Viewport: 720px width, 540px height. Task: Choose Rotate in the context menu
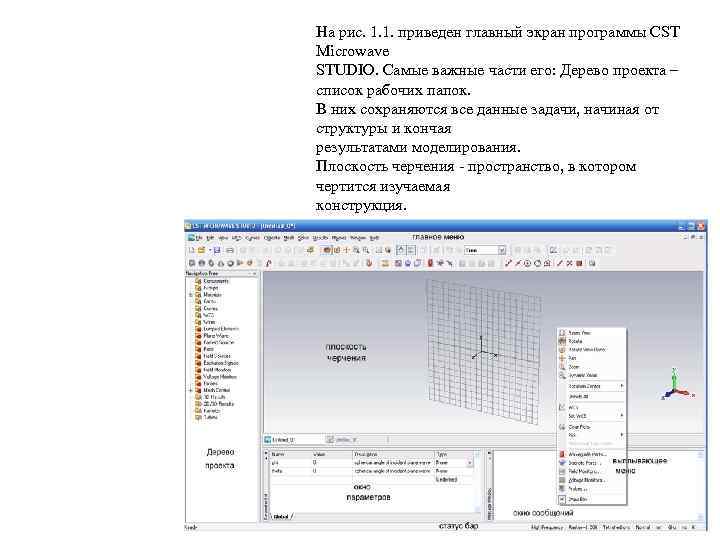[575, 341]
